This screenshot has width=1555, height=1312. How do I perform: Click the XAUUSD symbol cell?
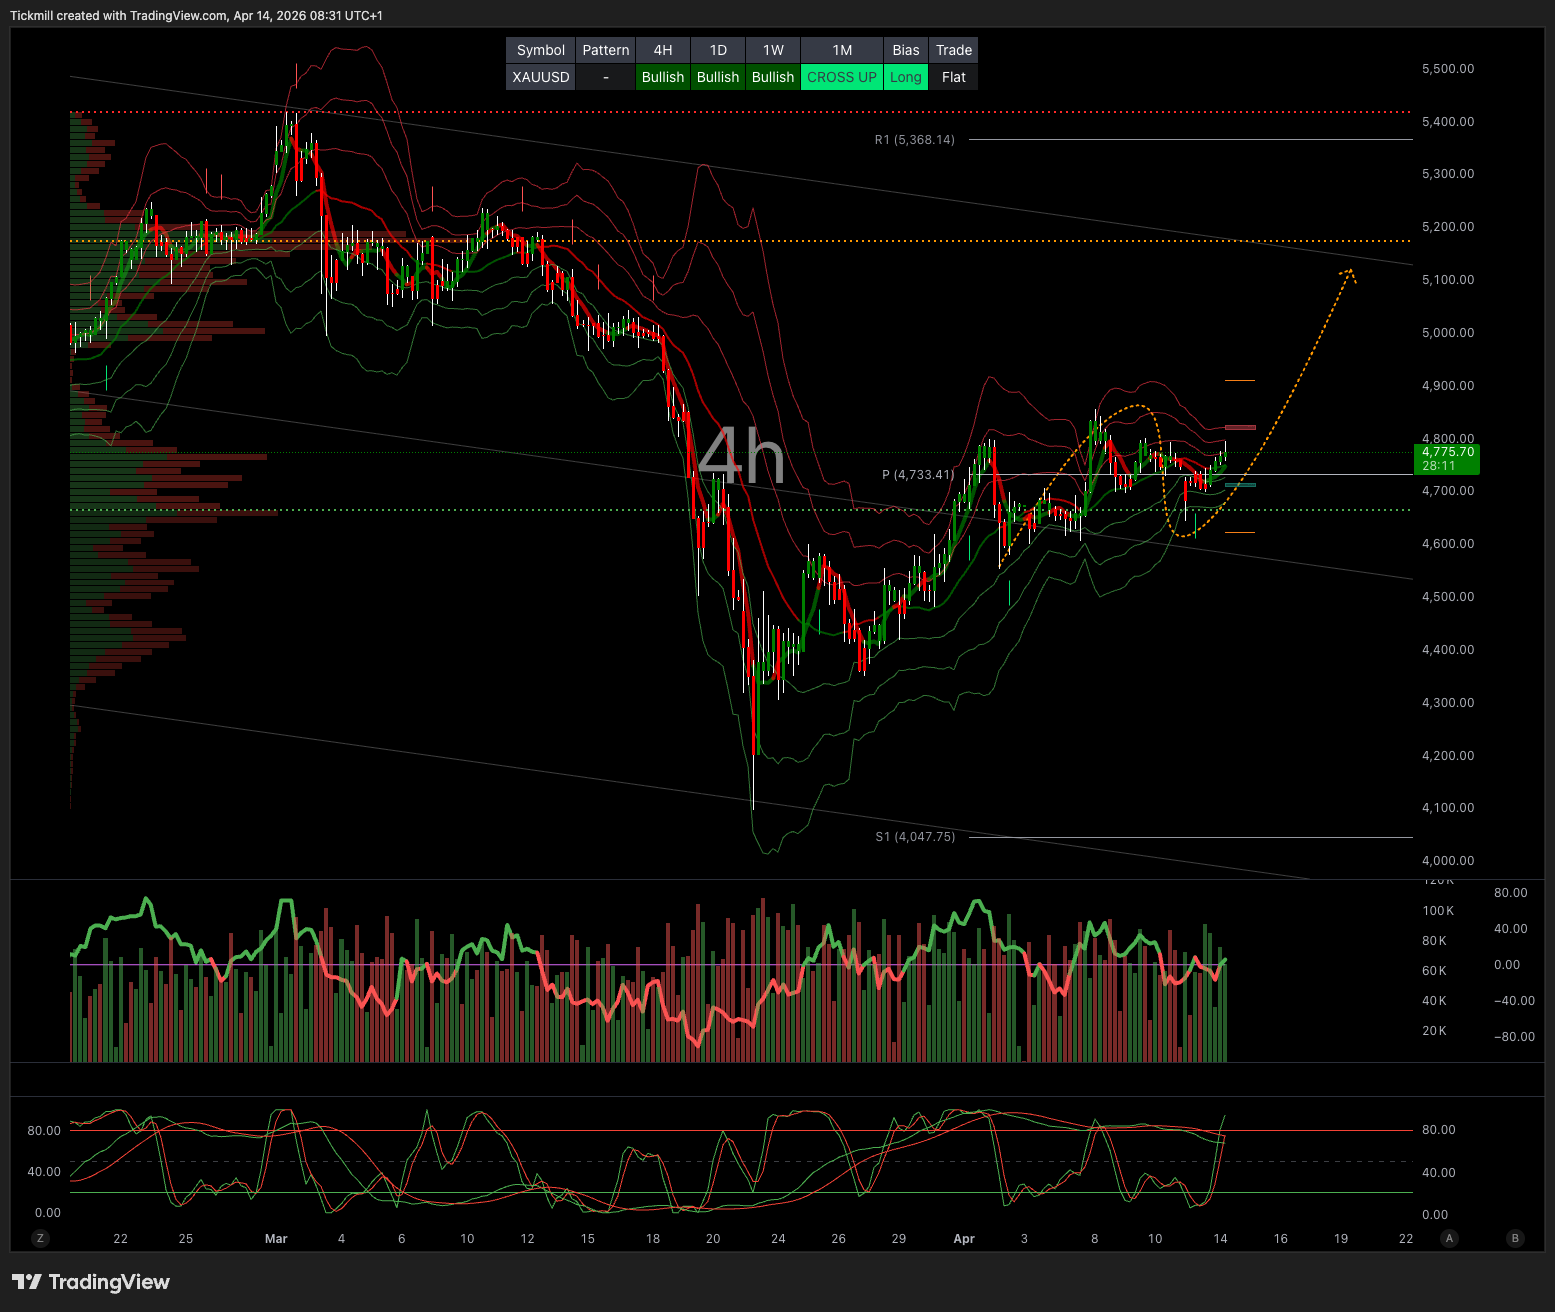[540, 77]
